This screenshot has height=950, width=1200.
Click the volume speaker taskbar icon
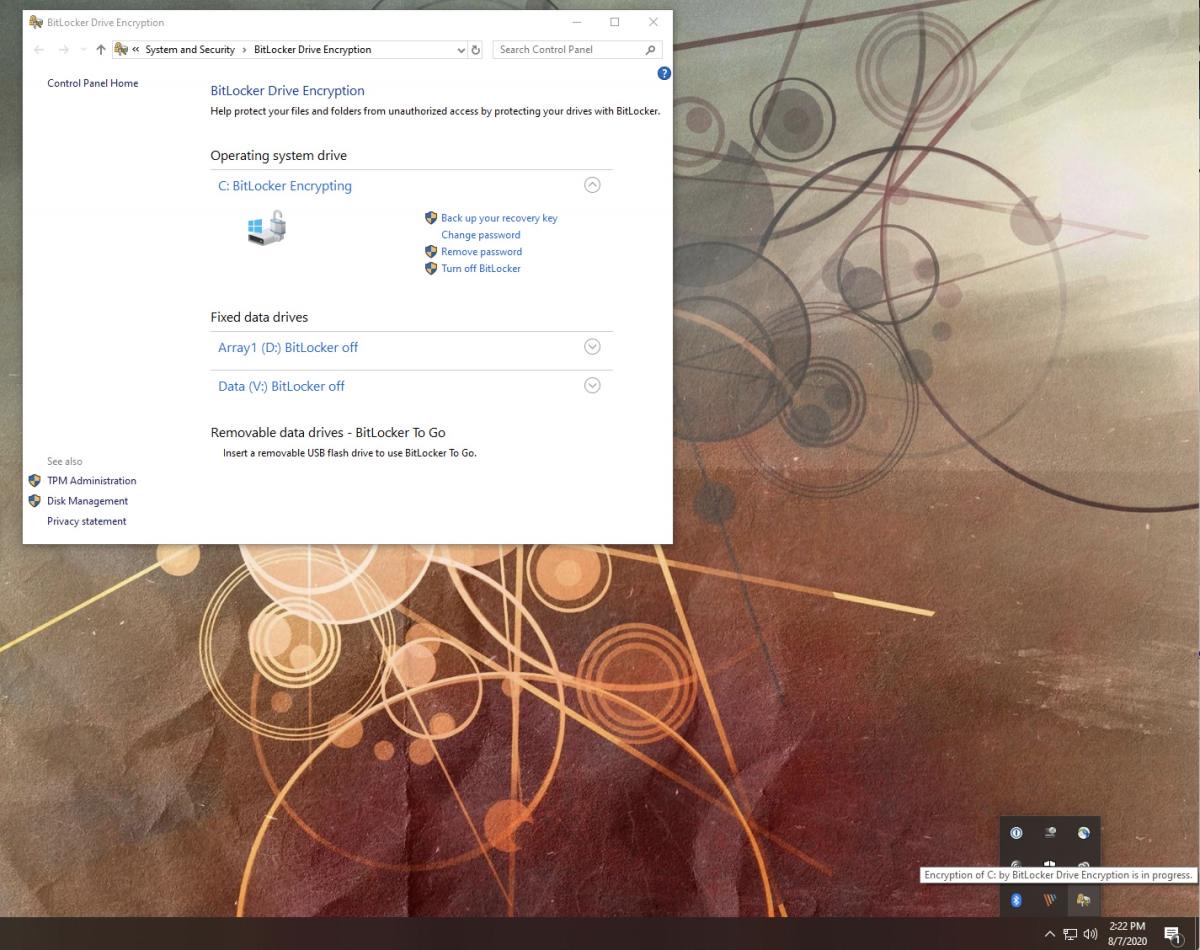click(x=1090, y=934)
